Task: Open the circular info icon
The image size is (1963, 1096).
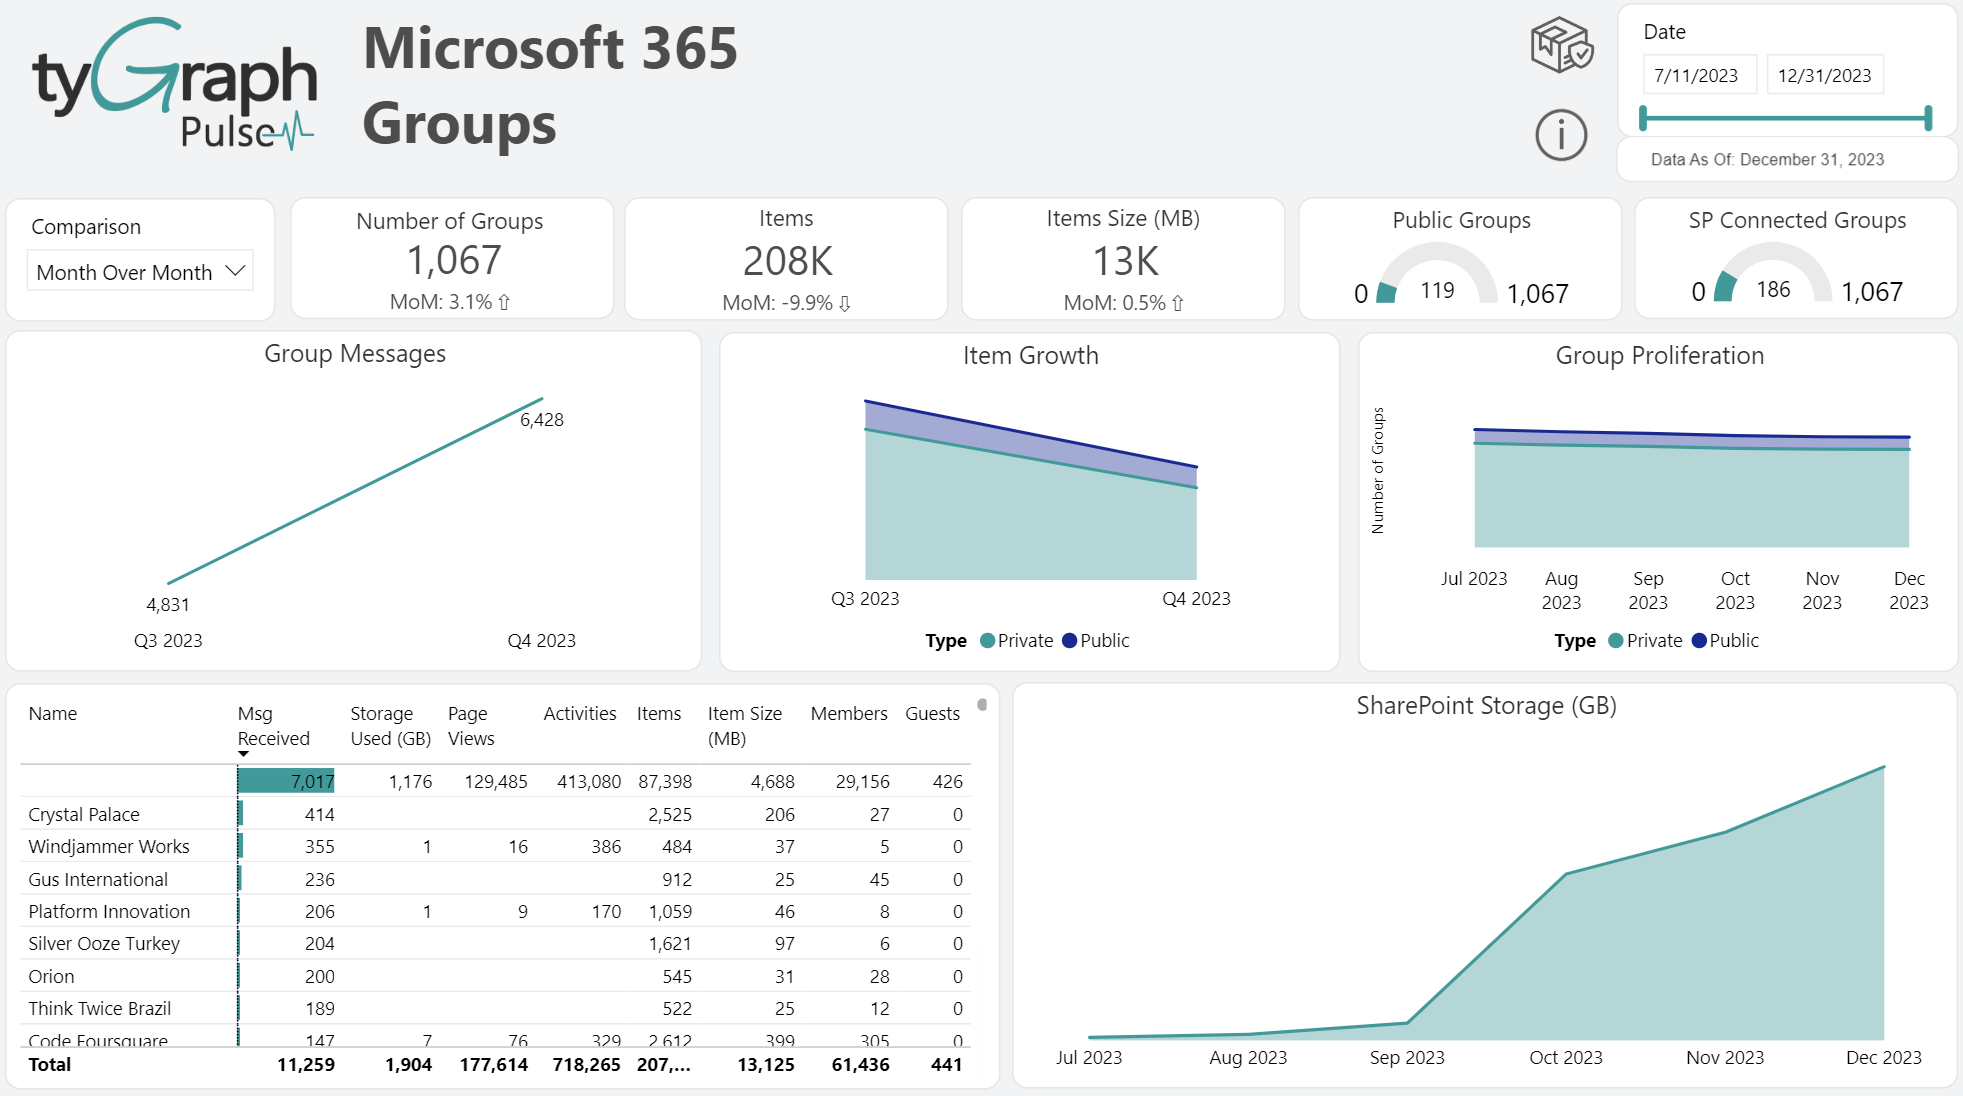Action: point(1561,135)
